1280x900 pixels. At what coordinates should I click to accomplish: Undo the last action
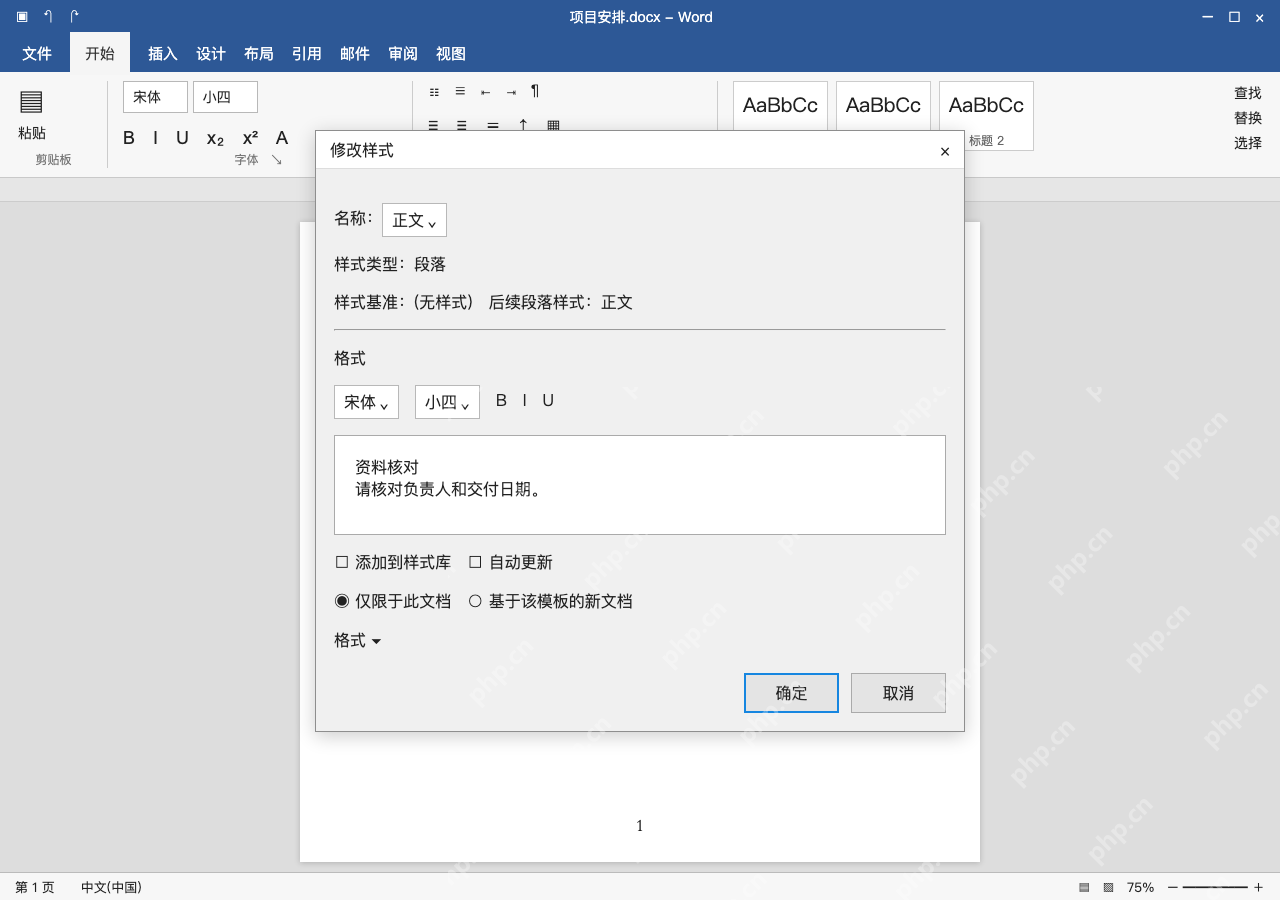pyautogui.click(x=48, y=16)
